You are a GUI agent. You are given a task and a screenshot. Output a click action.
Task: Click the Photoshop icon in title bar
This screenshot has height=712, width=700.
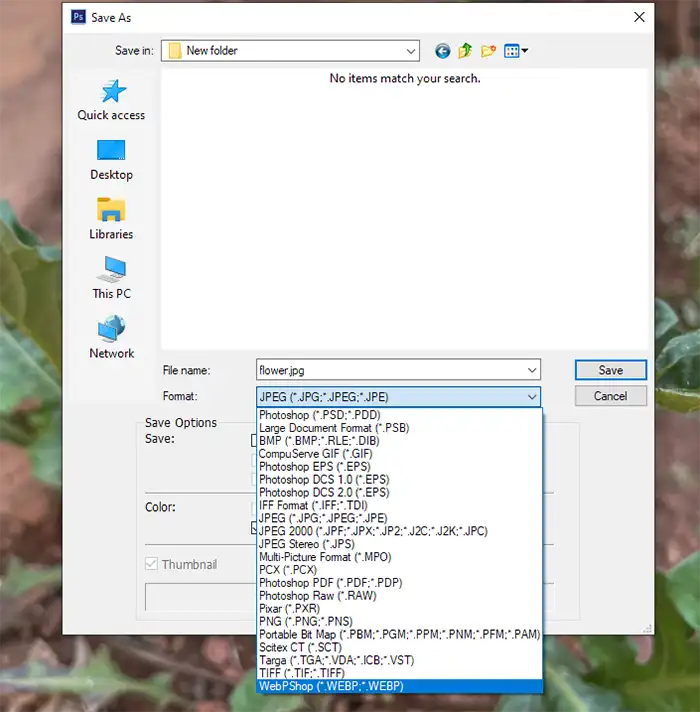(78, 17)
